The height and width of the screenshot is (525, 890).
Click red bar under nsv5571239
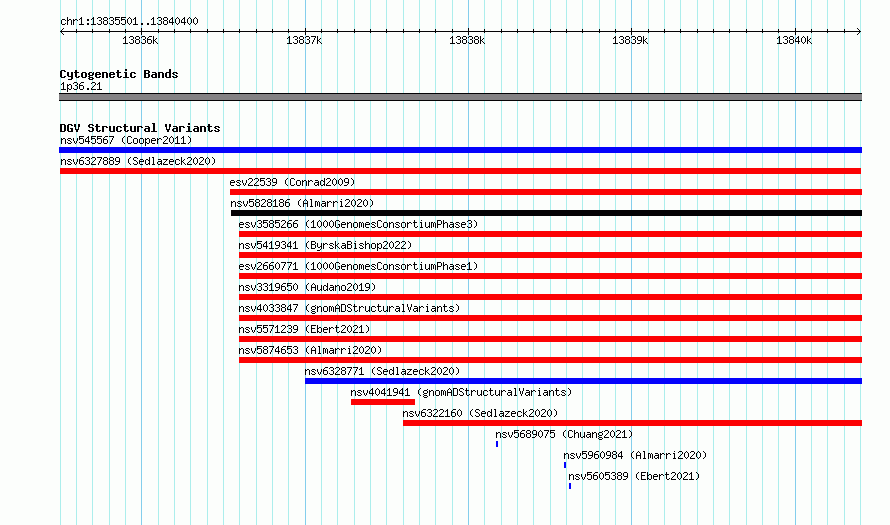tap(551, 339)
